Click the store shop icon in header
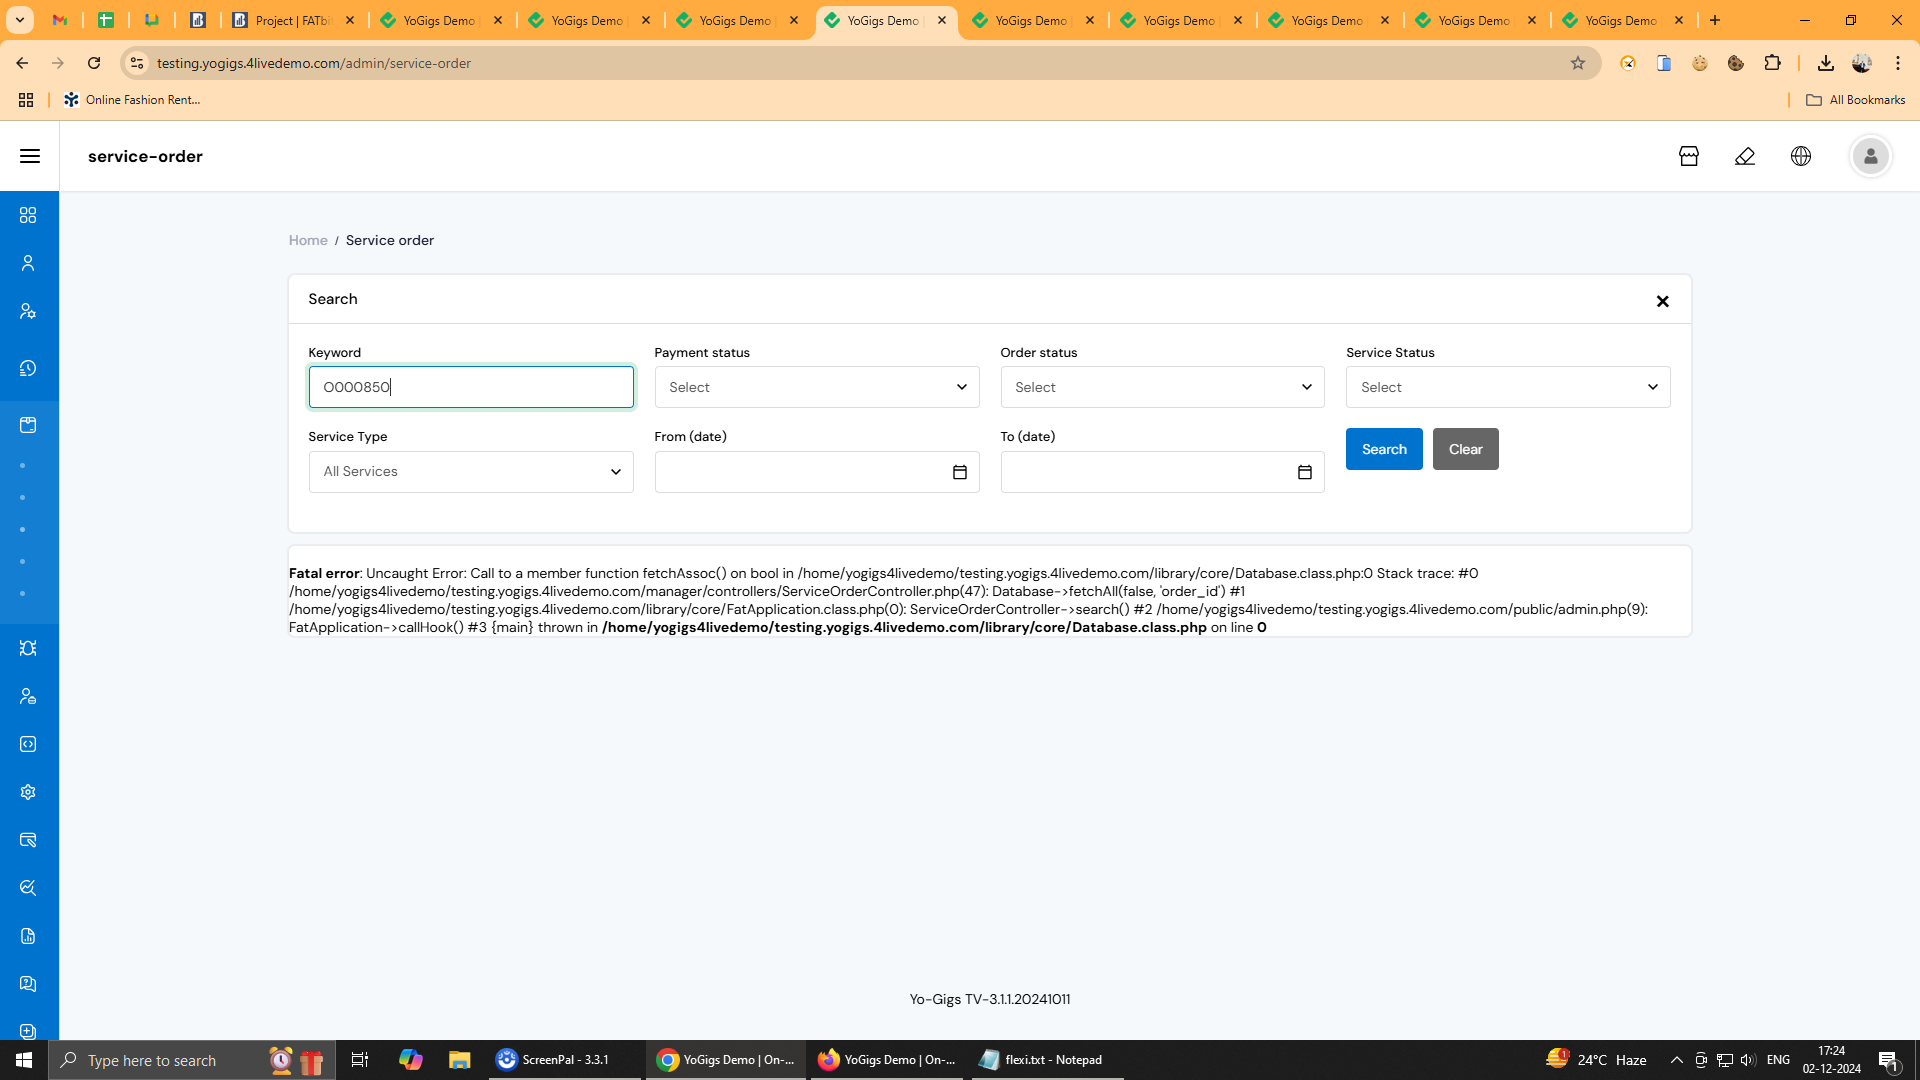The width and height of the screenshot is (1920, 1080). tap(1689, 156)
